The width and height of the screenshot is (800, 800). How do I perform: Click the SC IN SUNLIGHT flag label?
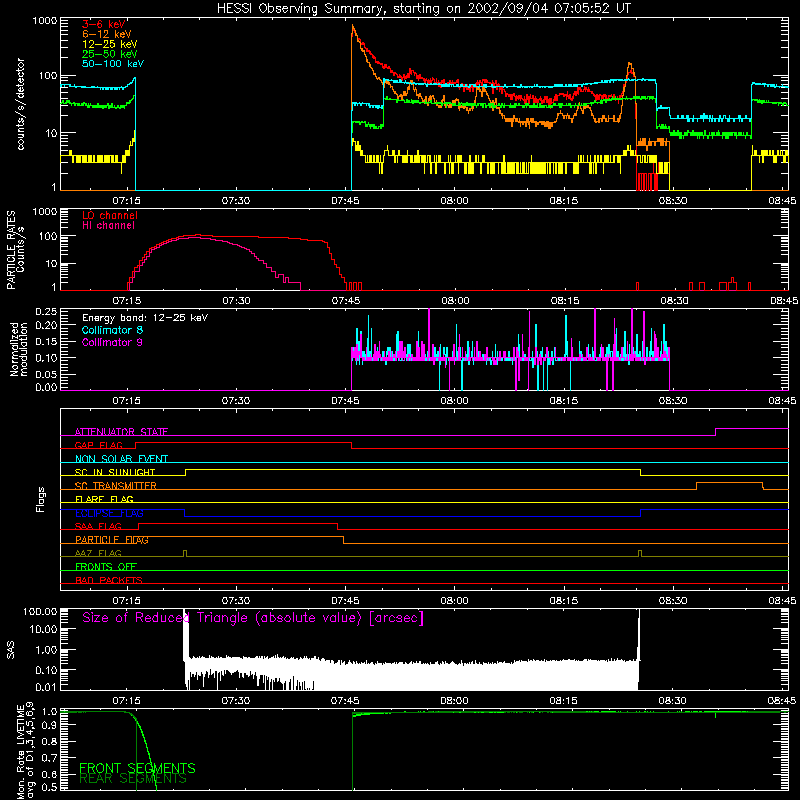[x=115, y=472]
